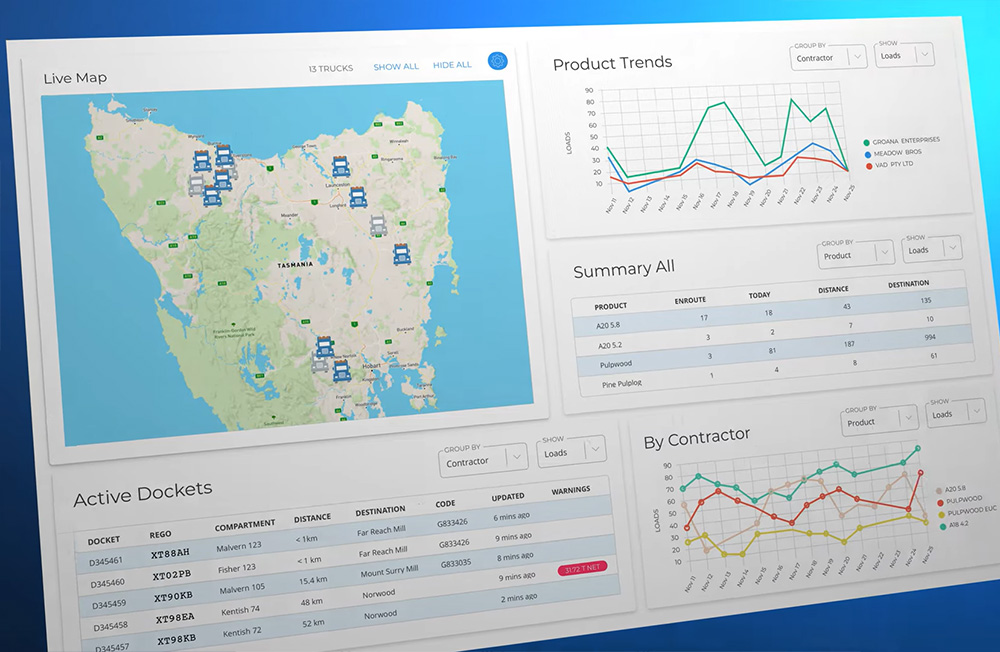
Task: Click Show All trucks link
Action: 396,66
